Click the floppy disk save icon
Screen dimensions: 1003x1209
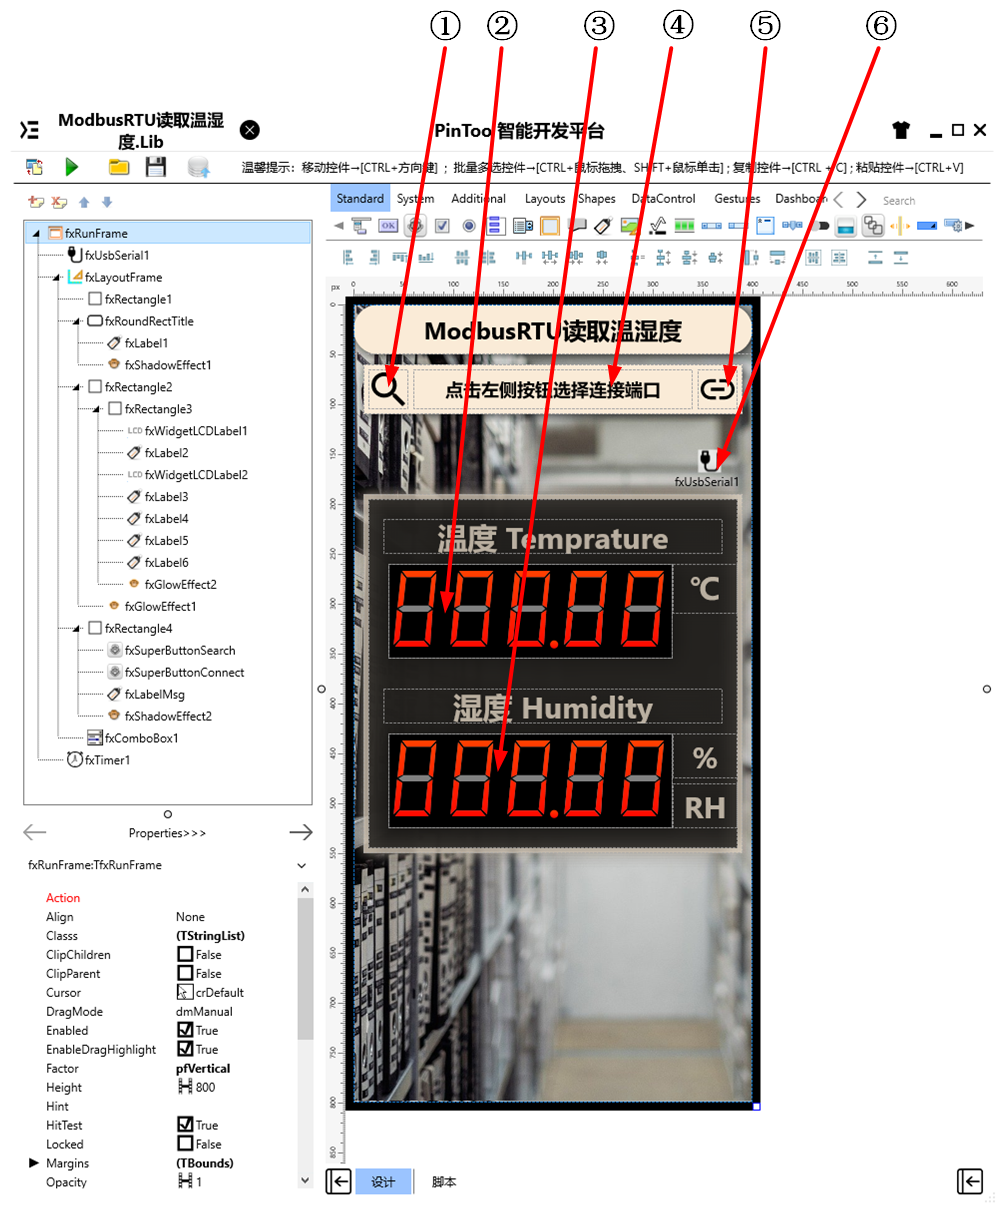click(x=156, y=167)
